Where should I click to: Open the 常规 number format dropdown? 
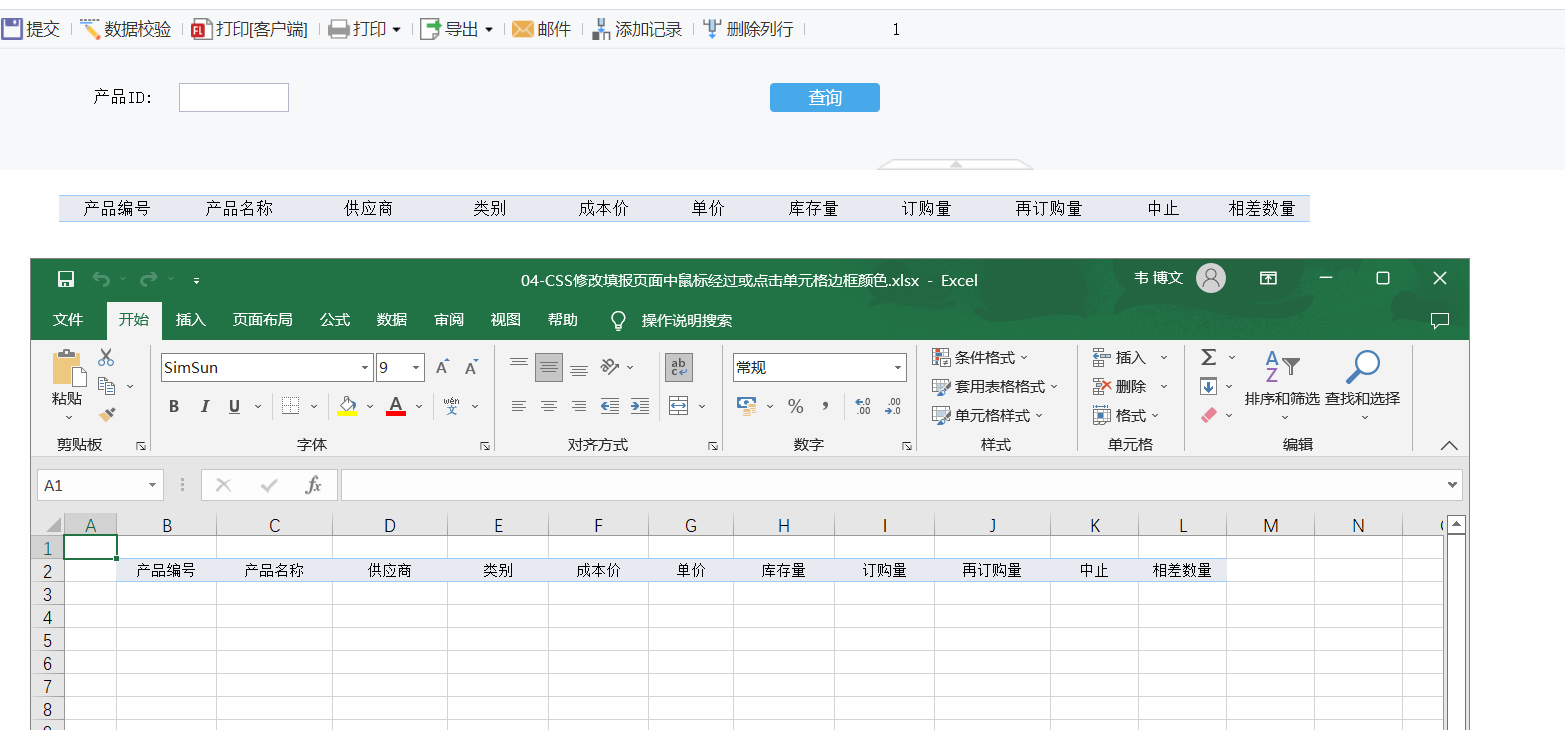tap(897, 367)
